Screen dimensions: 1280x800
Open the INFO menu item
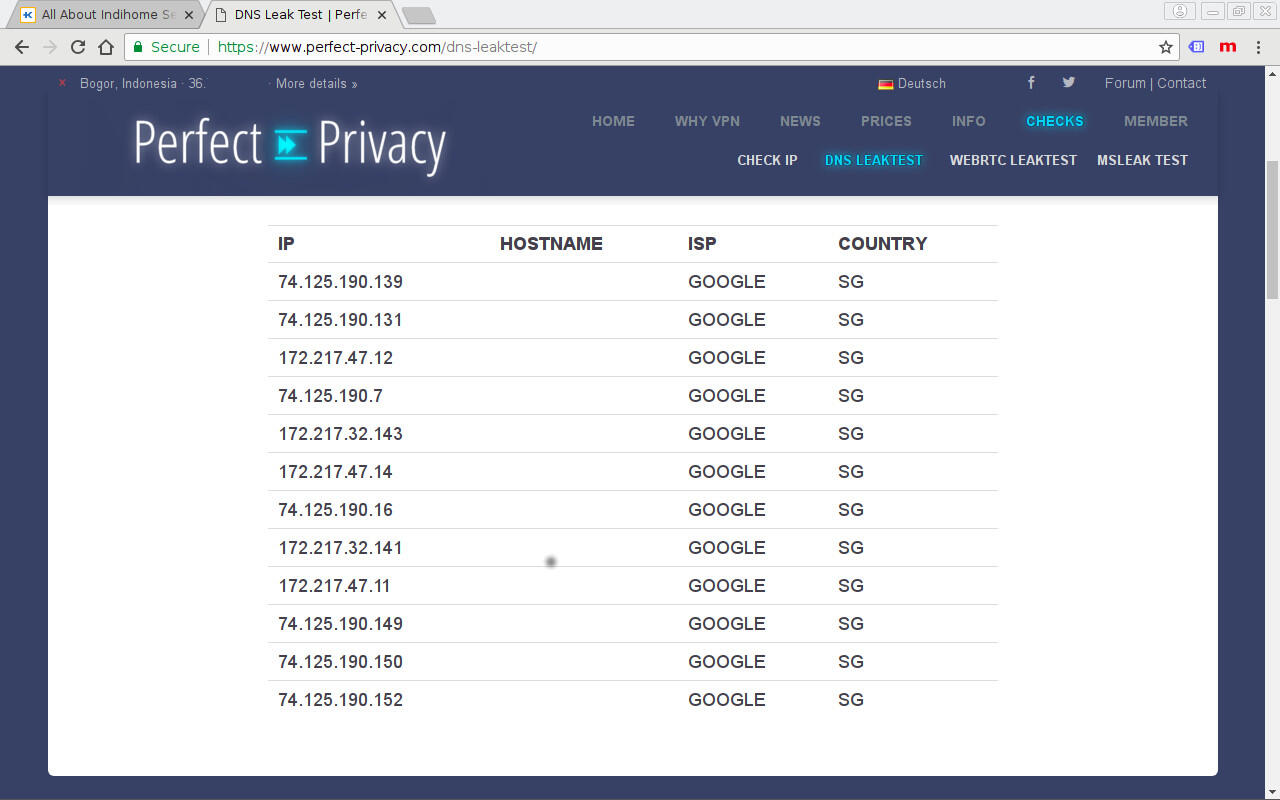(968, 121)
